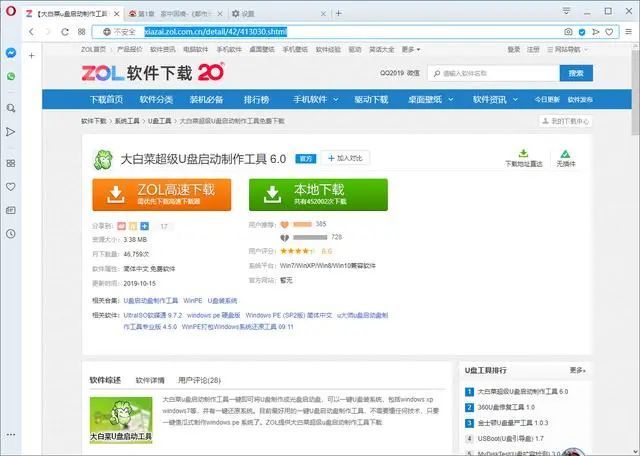Open Speed Dial grid next to reload
Viewport: 640px width, 456px height.
[82, 31]
